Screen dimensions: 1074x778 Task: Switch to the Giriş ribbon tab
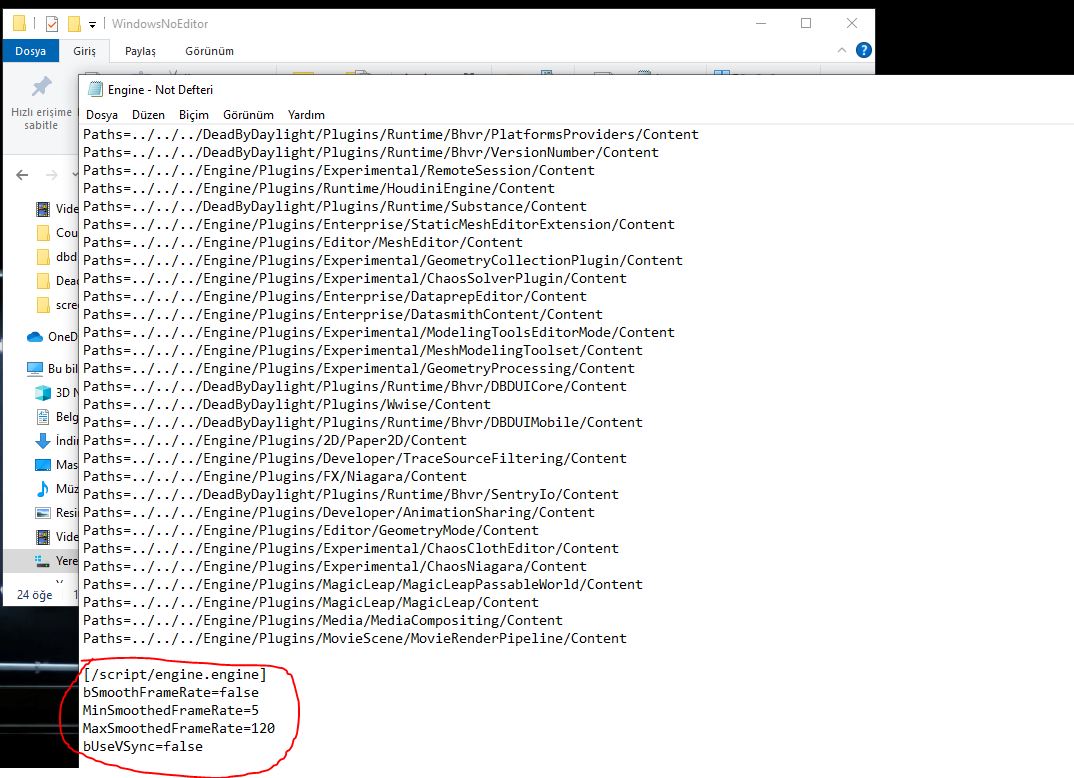pyautogui.click(x=84, y=51)
